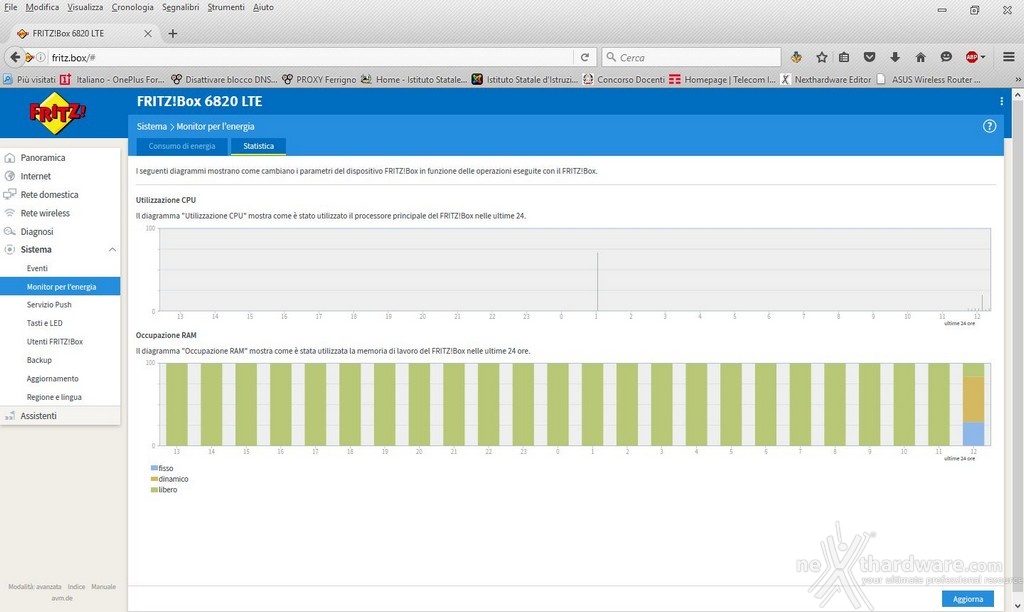The width and height of the screenshot is (1024, 612).
Task: Open the ASUS Wireless Router bookmark
Action: click(x=929, y=80)
